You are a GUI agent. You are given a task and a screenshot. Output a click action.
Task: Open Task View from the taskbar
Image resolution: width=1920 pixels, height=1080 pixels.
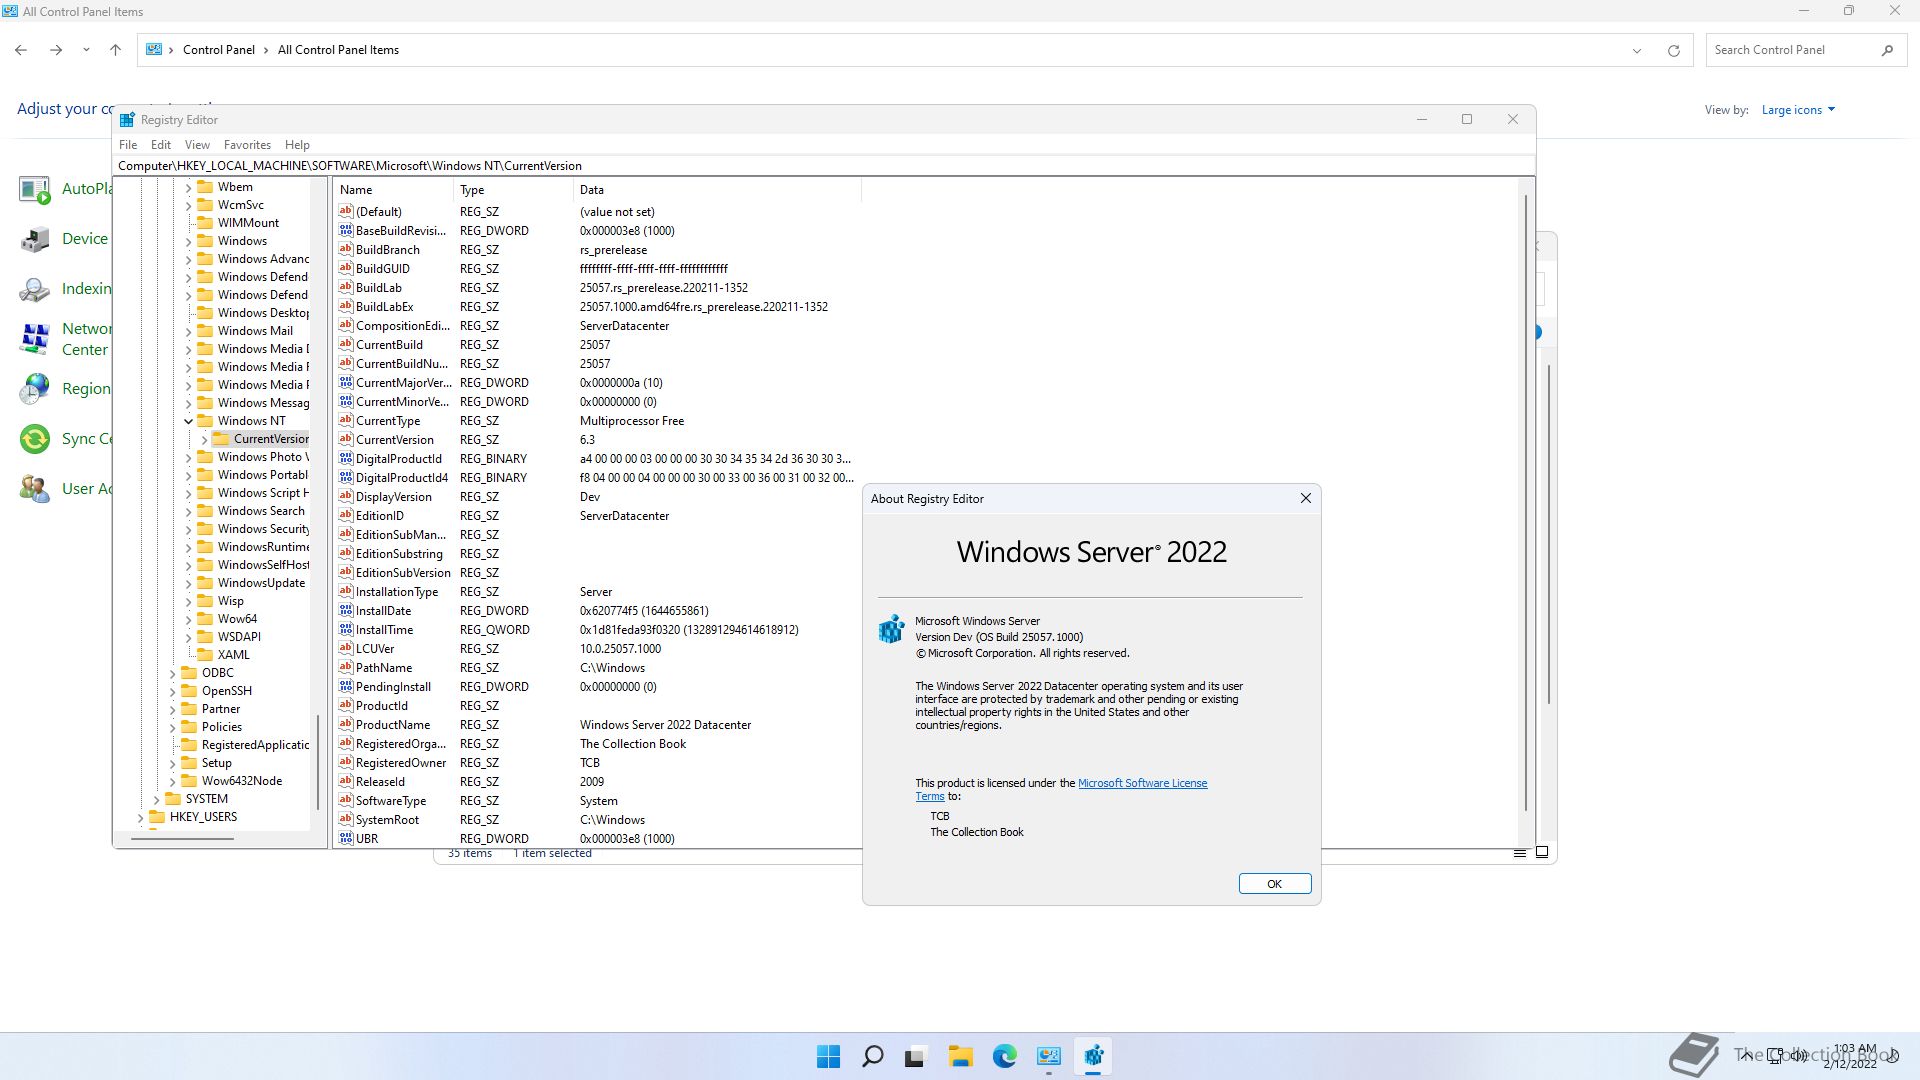[x=915, y=1057]
